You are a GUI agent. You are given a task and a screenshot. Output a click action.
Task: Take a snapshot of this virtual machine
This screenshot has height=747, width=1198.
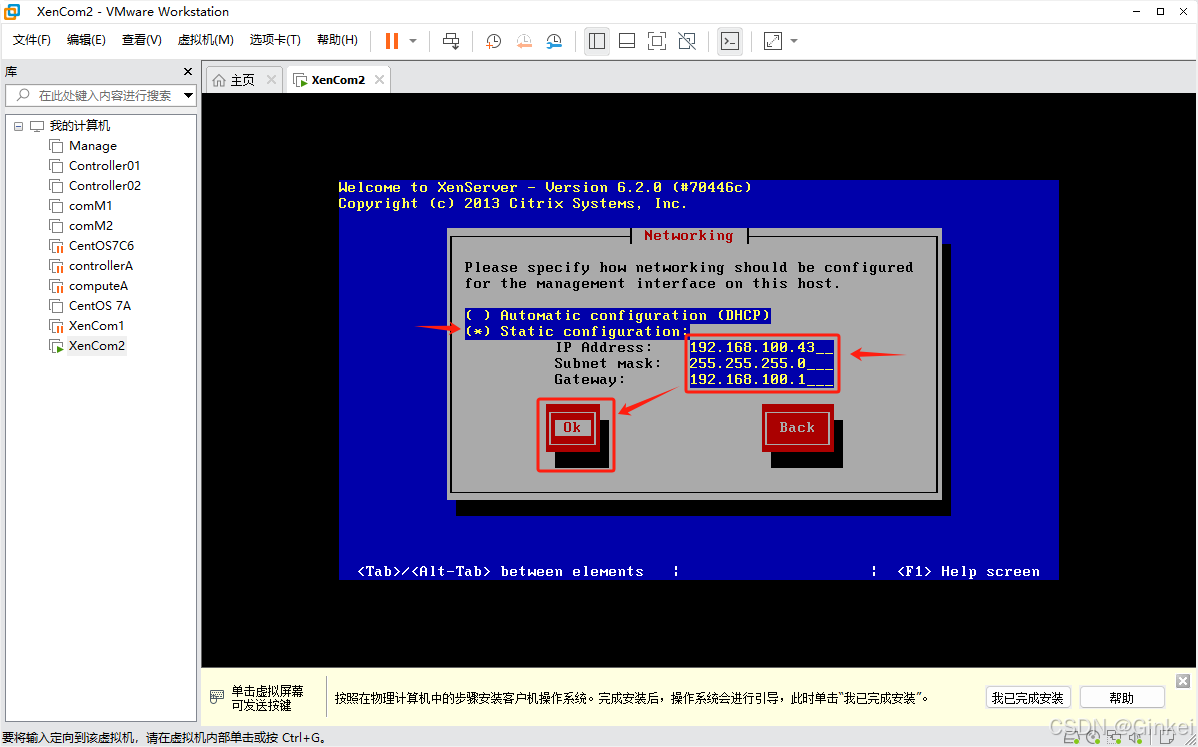(494, 41)
